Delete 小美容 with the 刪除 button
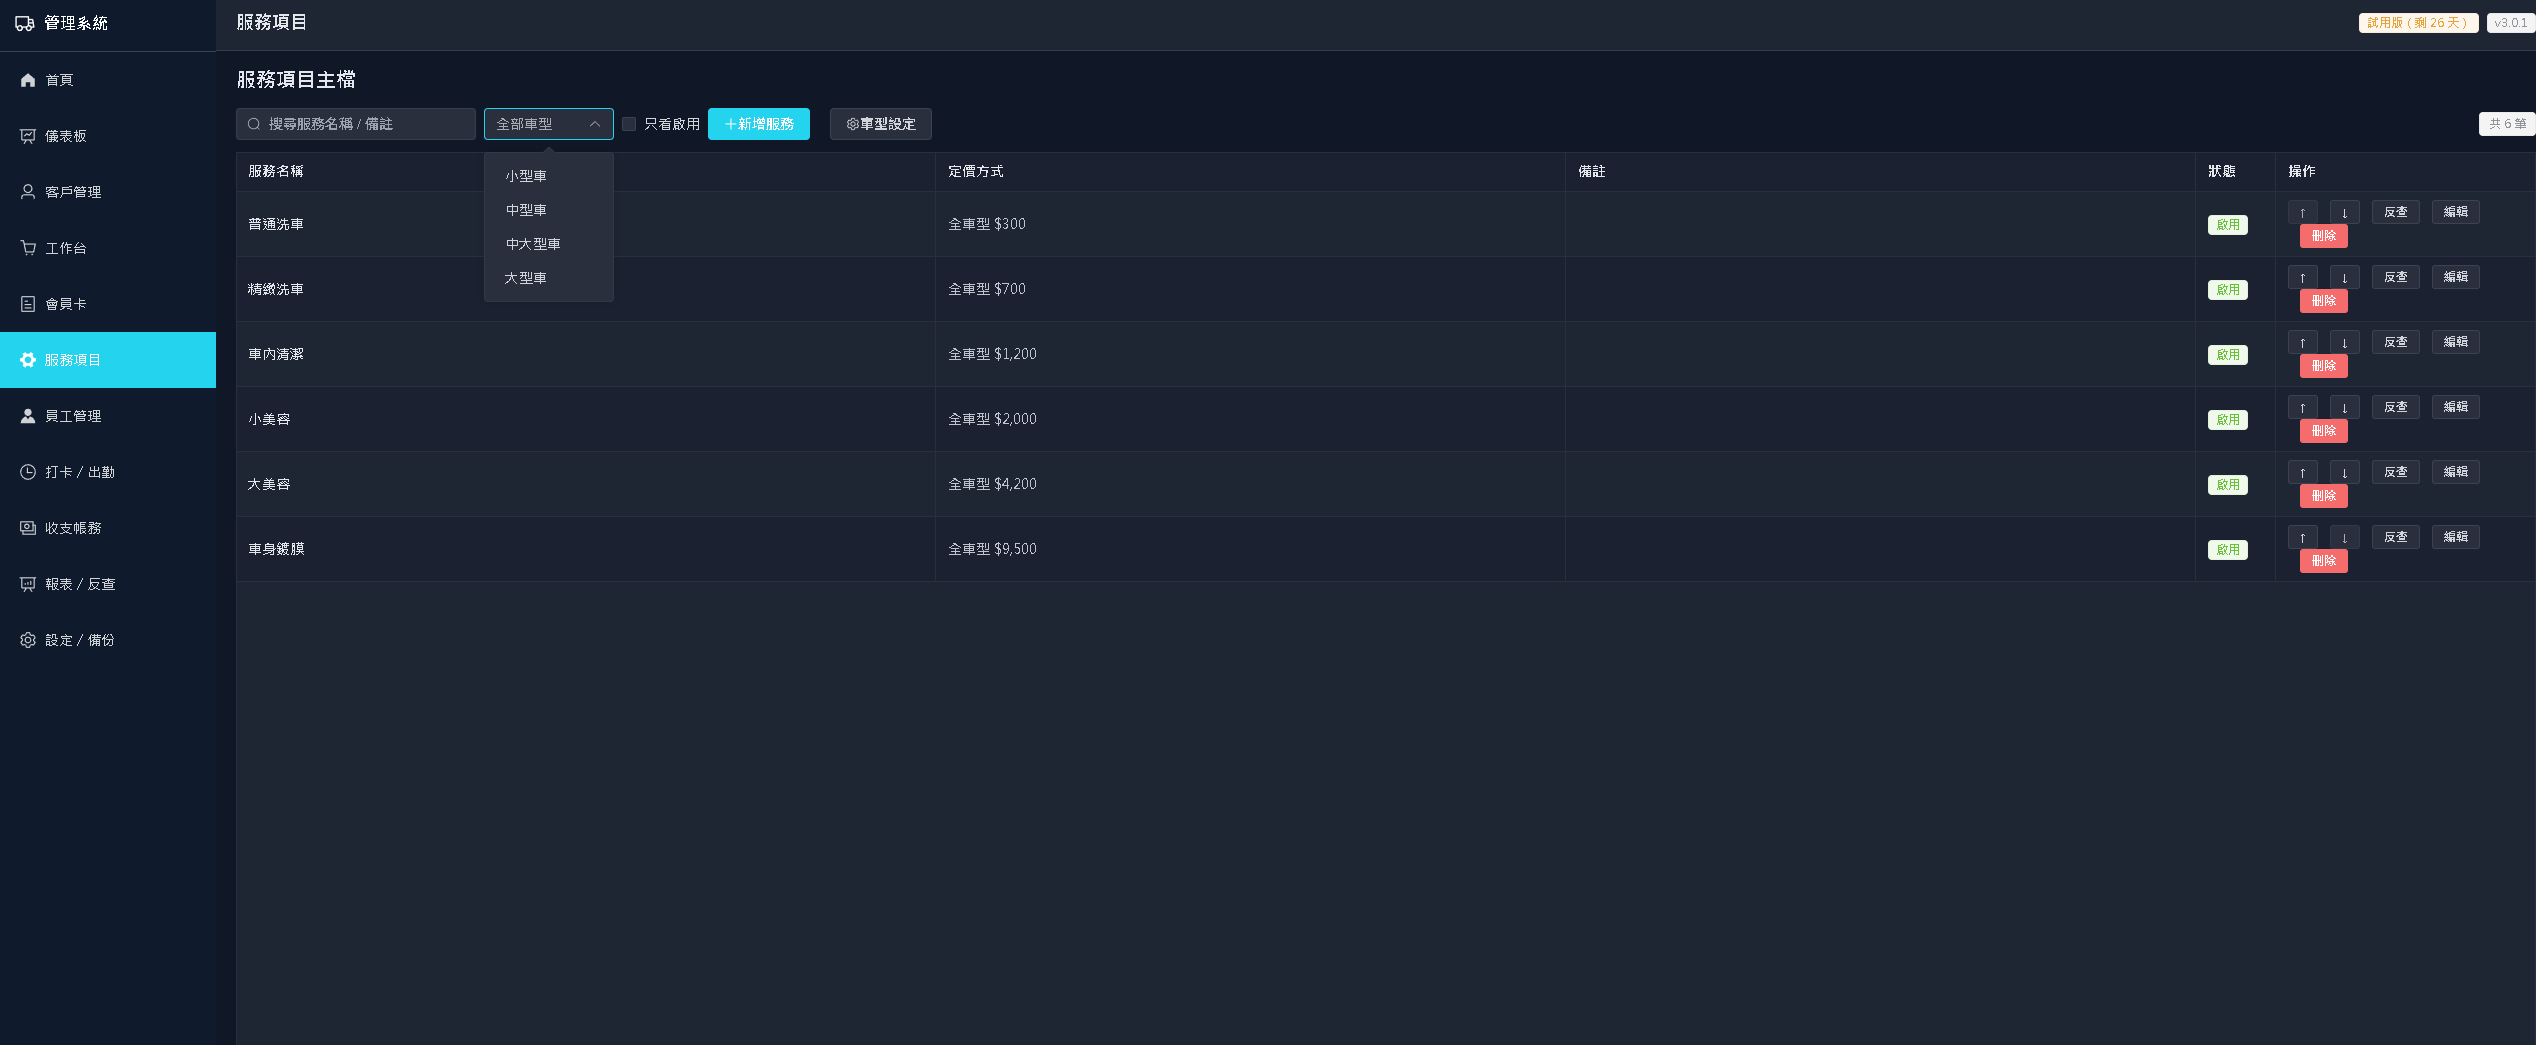This screenshot has width=2536, height=1045. (2324, 431)
